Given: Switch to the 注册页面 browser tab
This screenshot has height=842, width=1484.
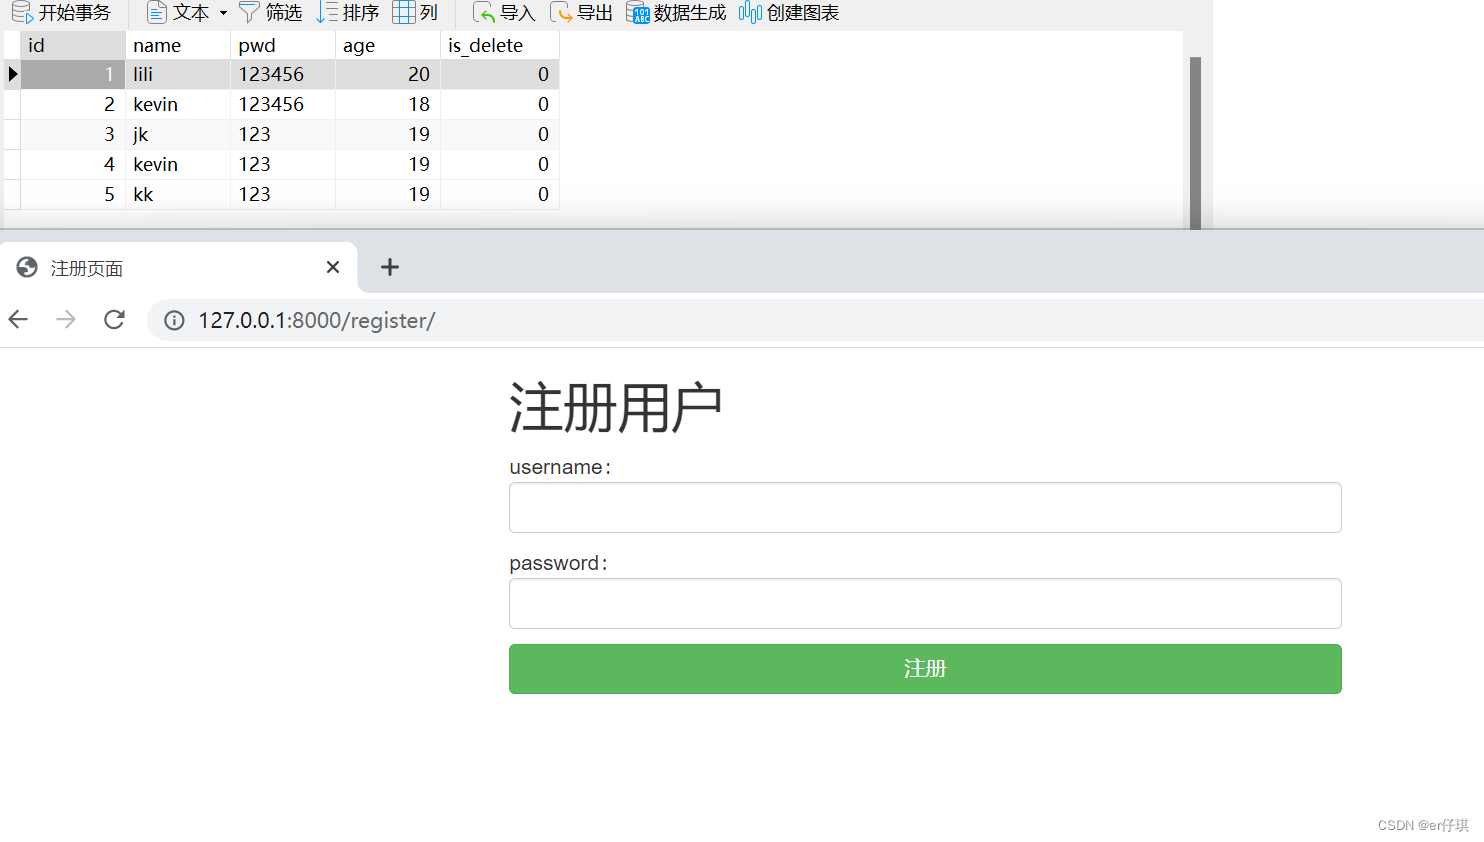Looking at the screenshot, I should click(x=178, y=268).
